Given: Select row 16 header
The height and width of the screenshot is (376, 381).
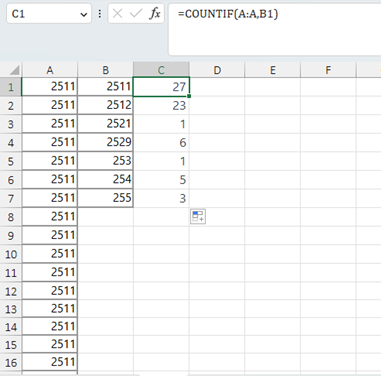Looking at the screenshot, I should [x=11, y=363].
